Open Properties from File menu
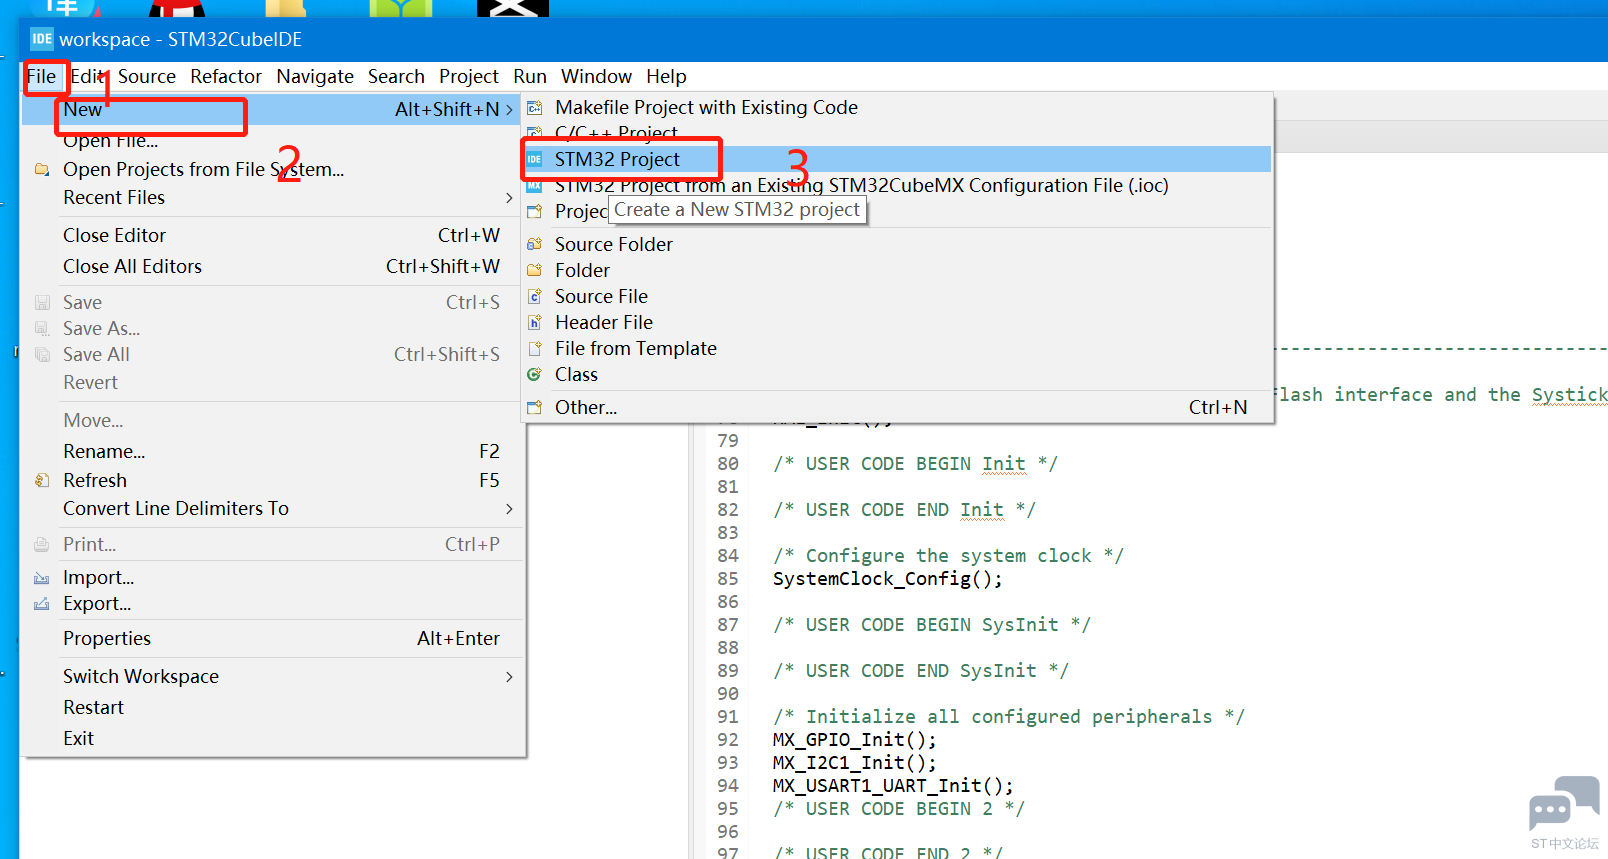This screenshot has width=1608, height=859. point(272,638)
